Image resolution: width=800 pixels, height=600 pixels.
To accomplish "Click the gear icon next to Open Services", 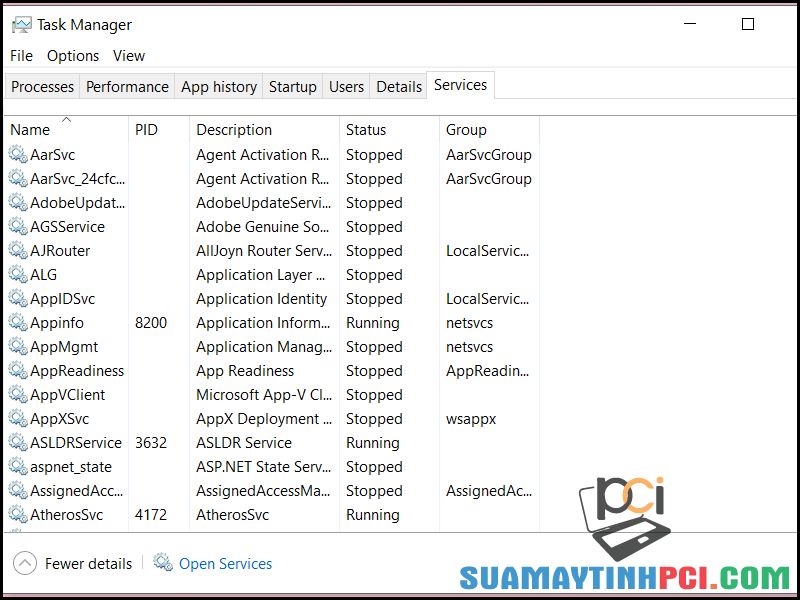I will [x=163, y=563].
